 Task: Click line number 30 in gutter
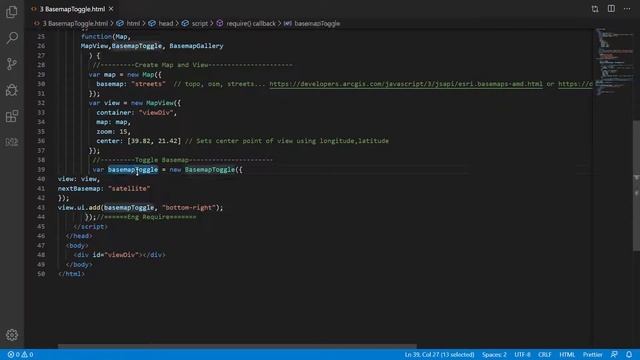click(41, 84)
